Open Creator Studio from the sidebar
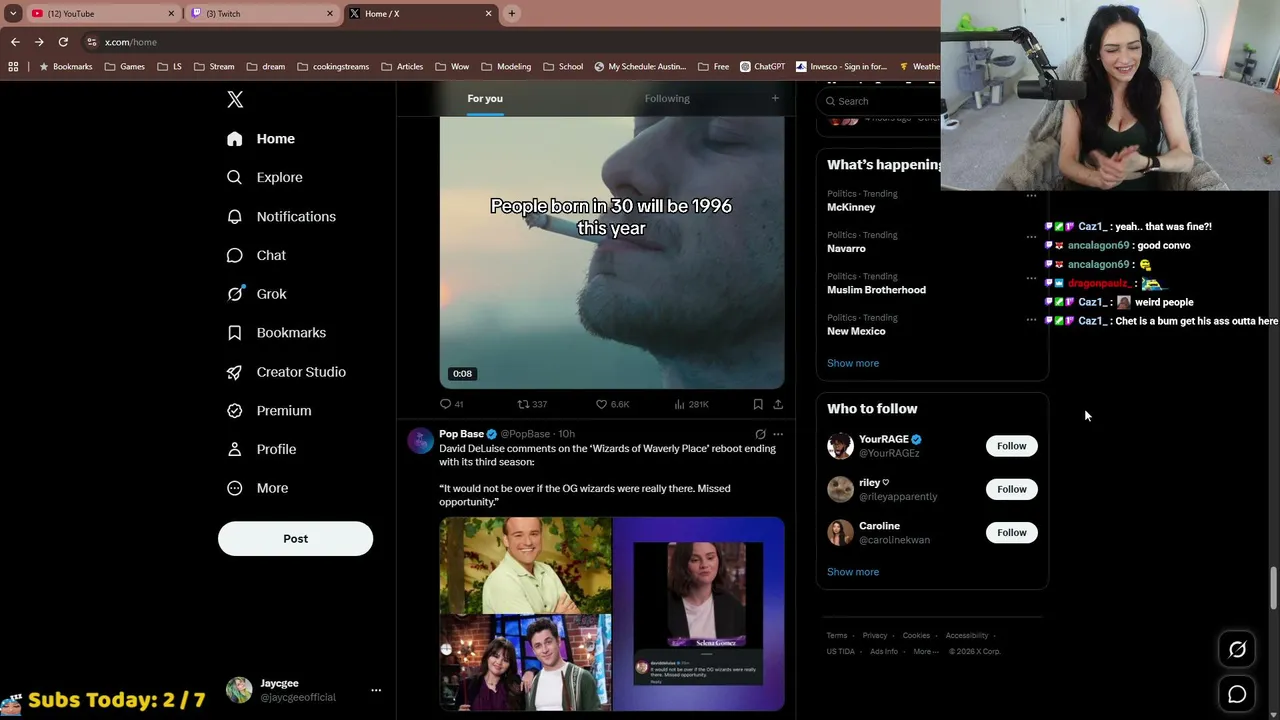This screenshot has width=1280, height=720. tap(287, 372)
